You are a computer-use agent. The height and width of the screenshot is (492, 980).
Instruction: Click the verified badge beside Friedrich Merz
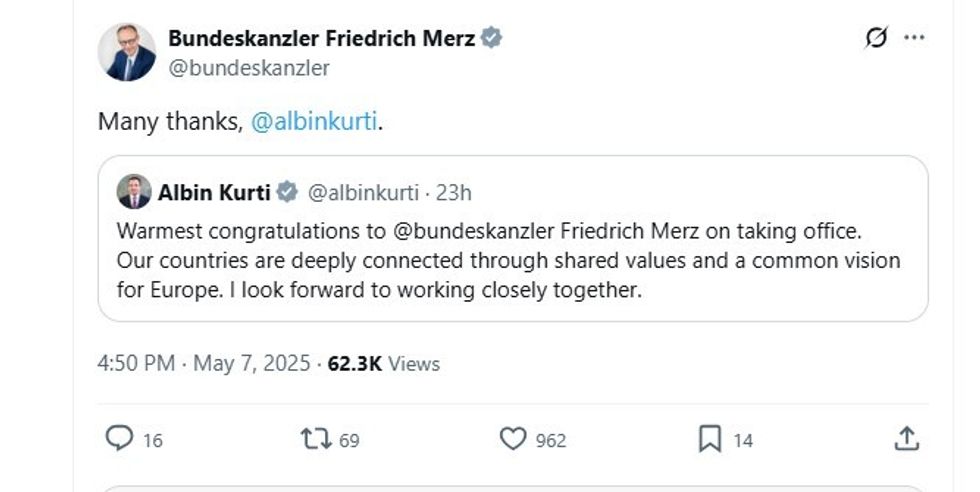pos(491,38)
